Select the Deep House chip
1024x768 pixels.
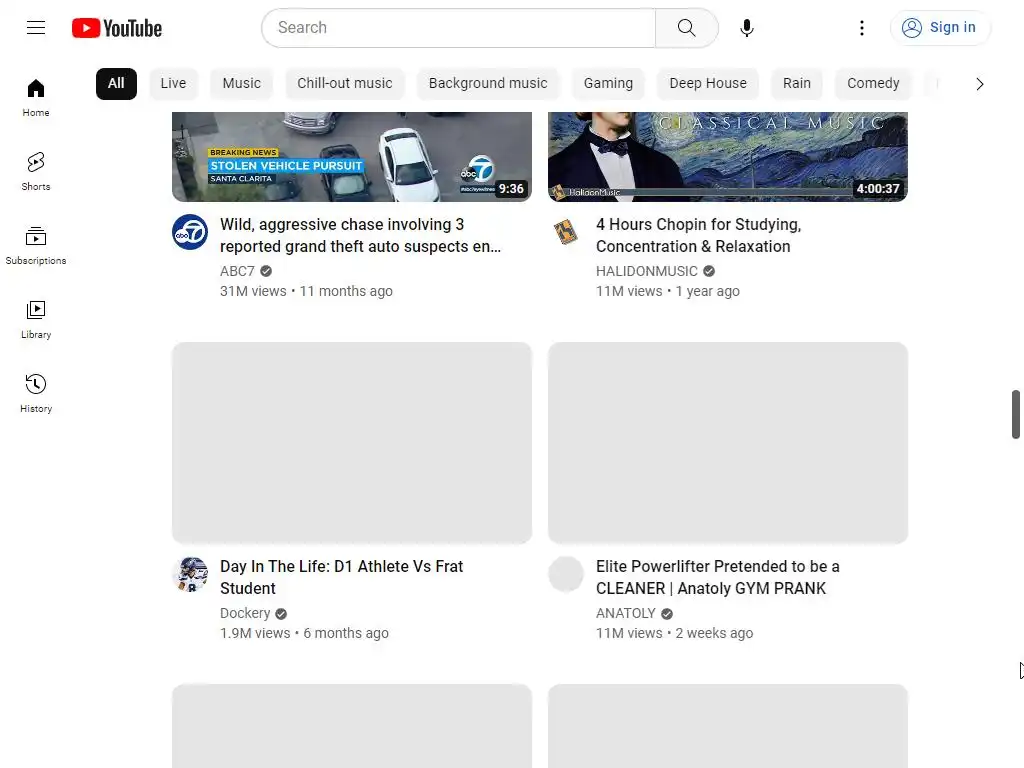pyautogui.click(x=708, y=84)
